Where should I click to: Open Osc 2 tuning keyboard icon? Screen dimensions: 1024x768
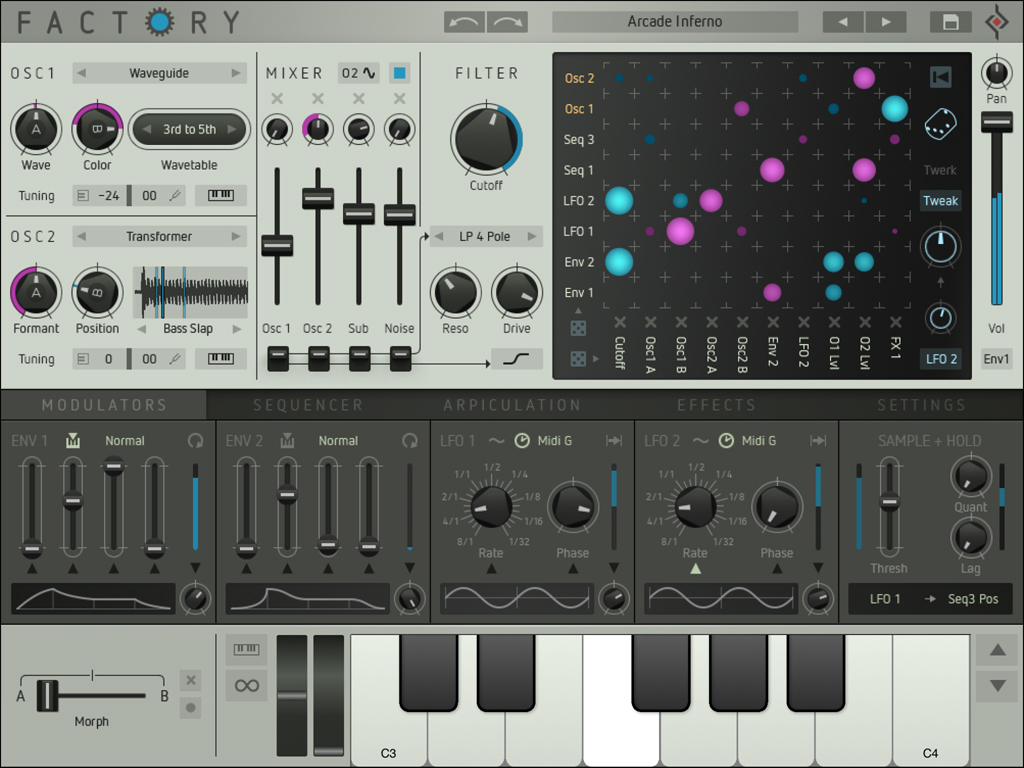[x=221, y=359]
